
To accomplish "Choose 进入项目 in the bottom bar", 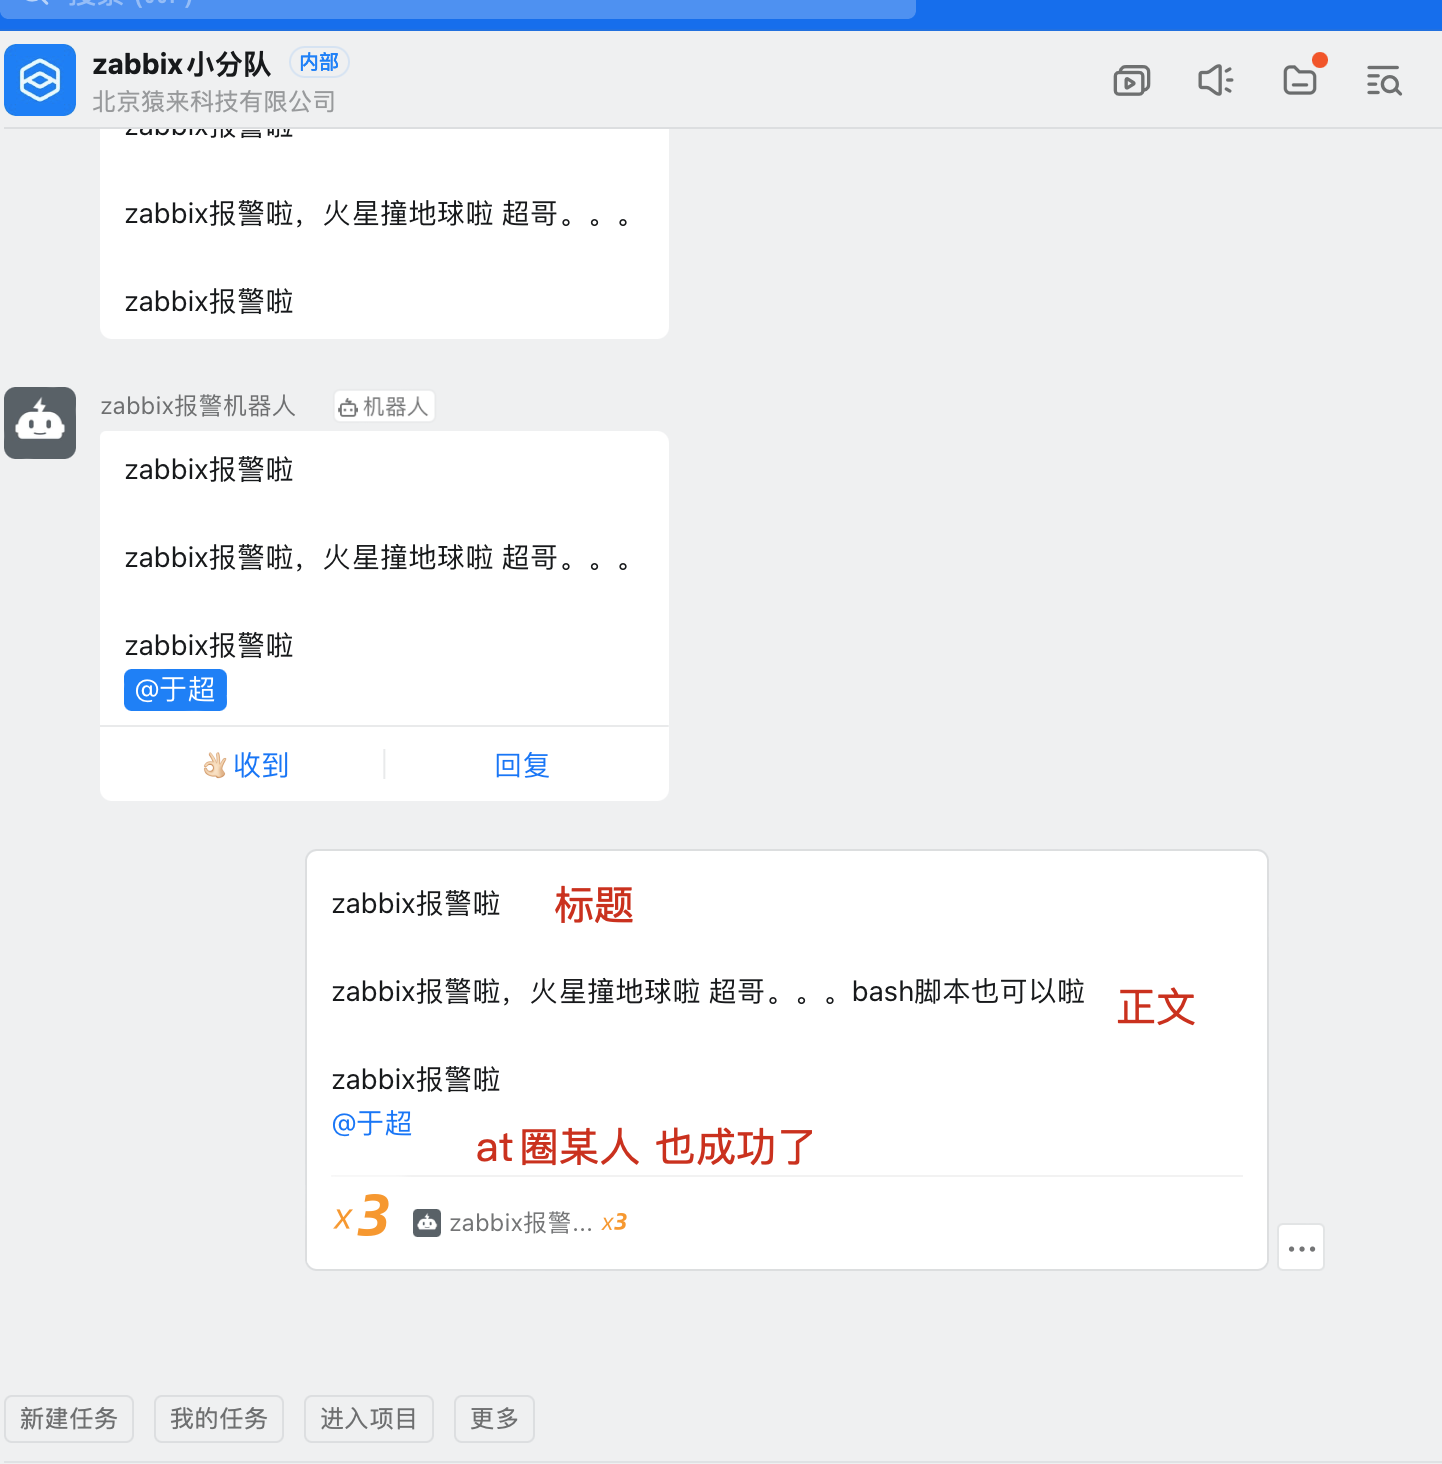I will [x=369, y=1419].
